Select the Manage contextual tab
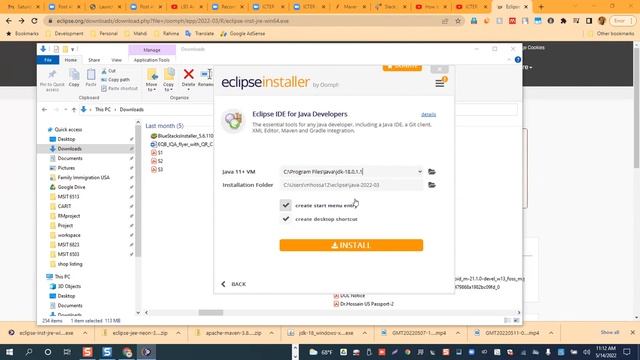Screen dimensions: 640x360 click(152, 50)
